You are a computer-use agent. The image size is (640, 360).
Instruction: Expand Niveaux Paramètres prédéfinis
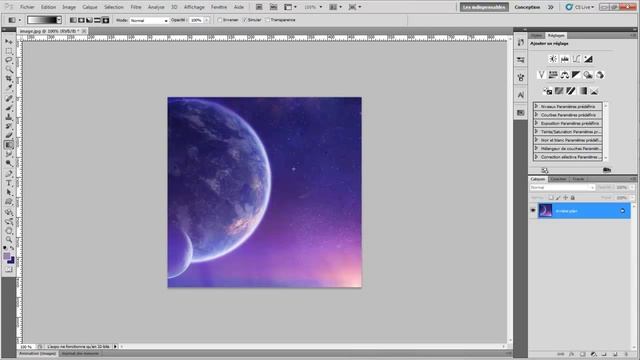coord(536,106)
